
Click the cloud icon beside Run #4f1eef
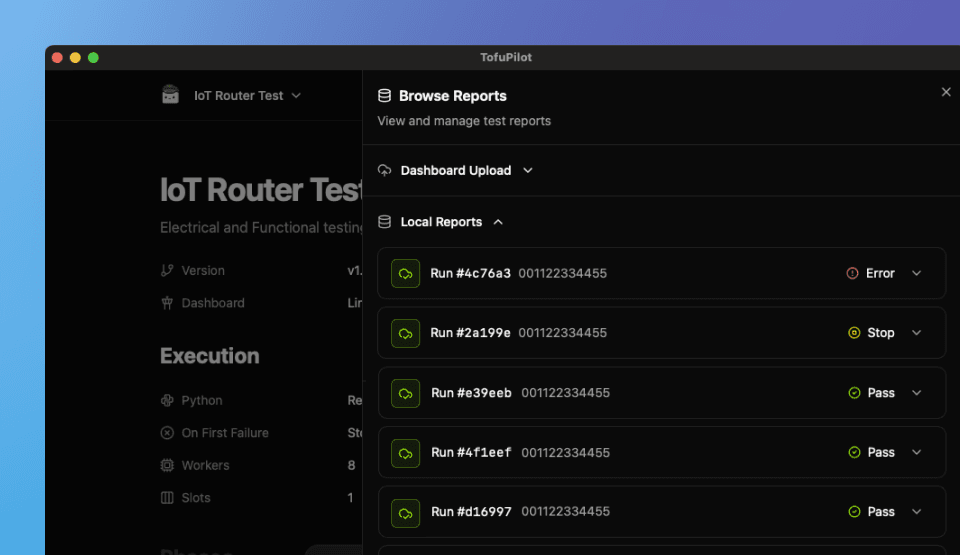[x=405, y=453]
